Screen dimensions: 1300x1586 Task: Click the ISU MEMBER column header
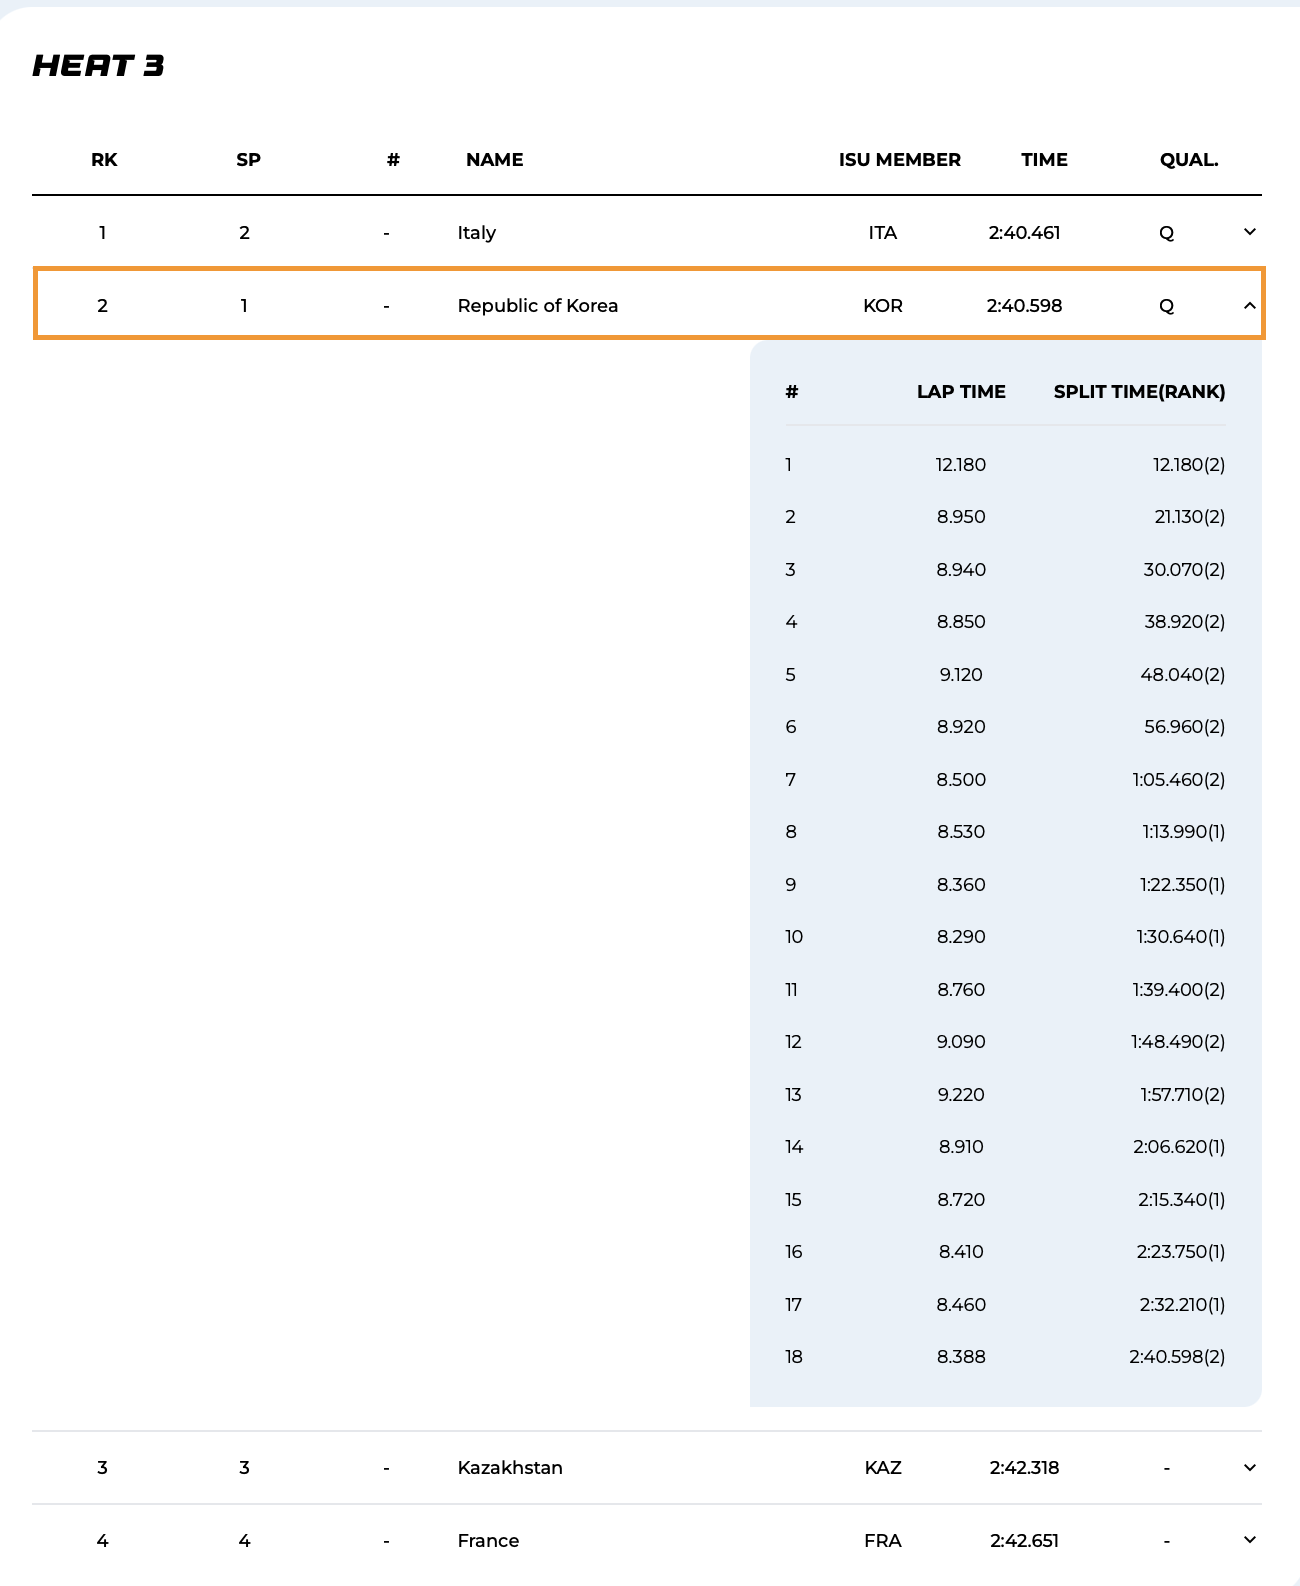click(899, 160)
